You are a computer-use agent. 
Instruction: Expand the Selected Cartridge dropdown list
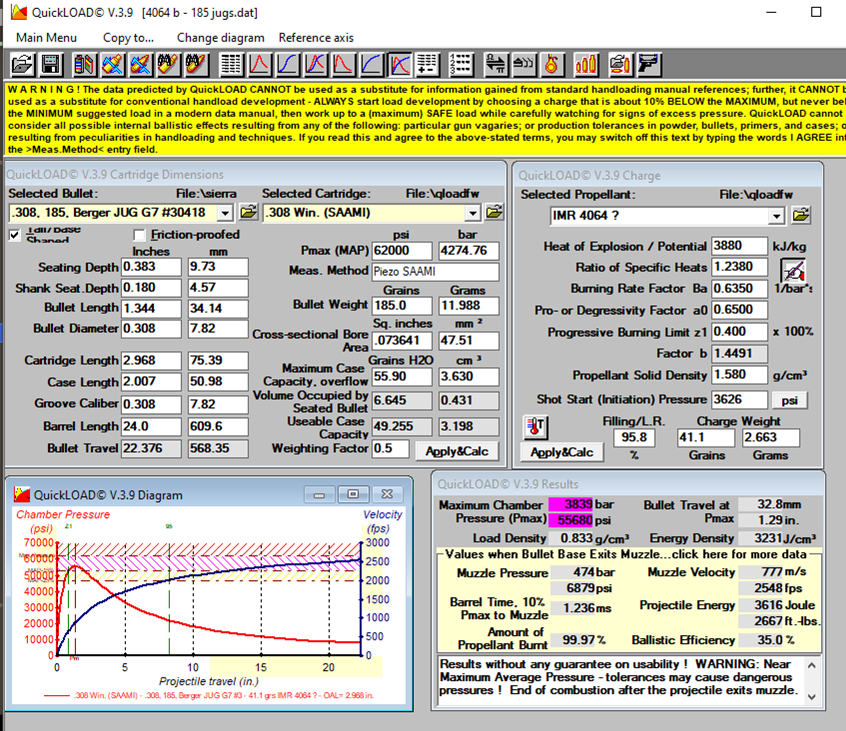click(473, 213)
